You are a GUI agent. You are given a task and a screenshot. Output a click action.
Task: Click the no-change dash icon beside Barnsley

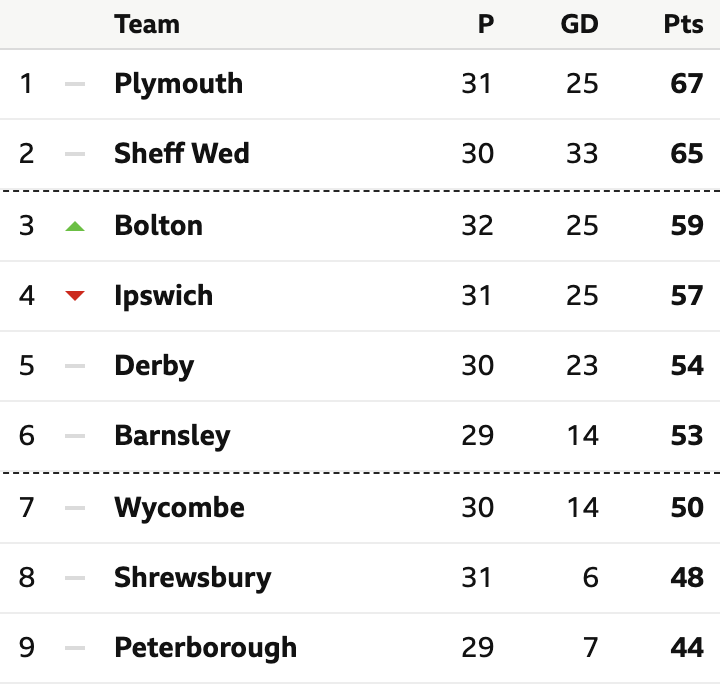pyautogui.click(x=75, y=436)
